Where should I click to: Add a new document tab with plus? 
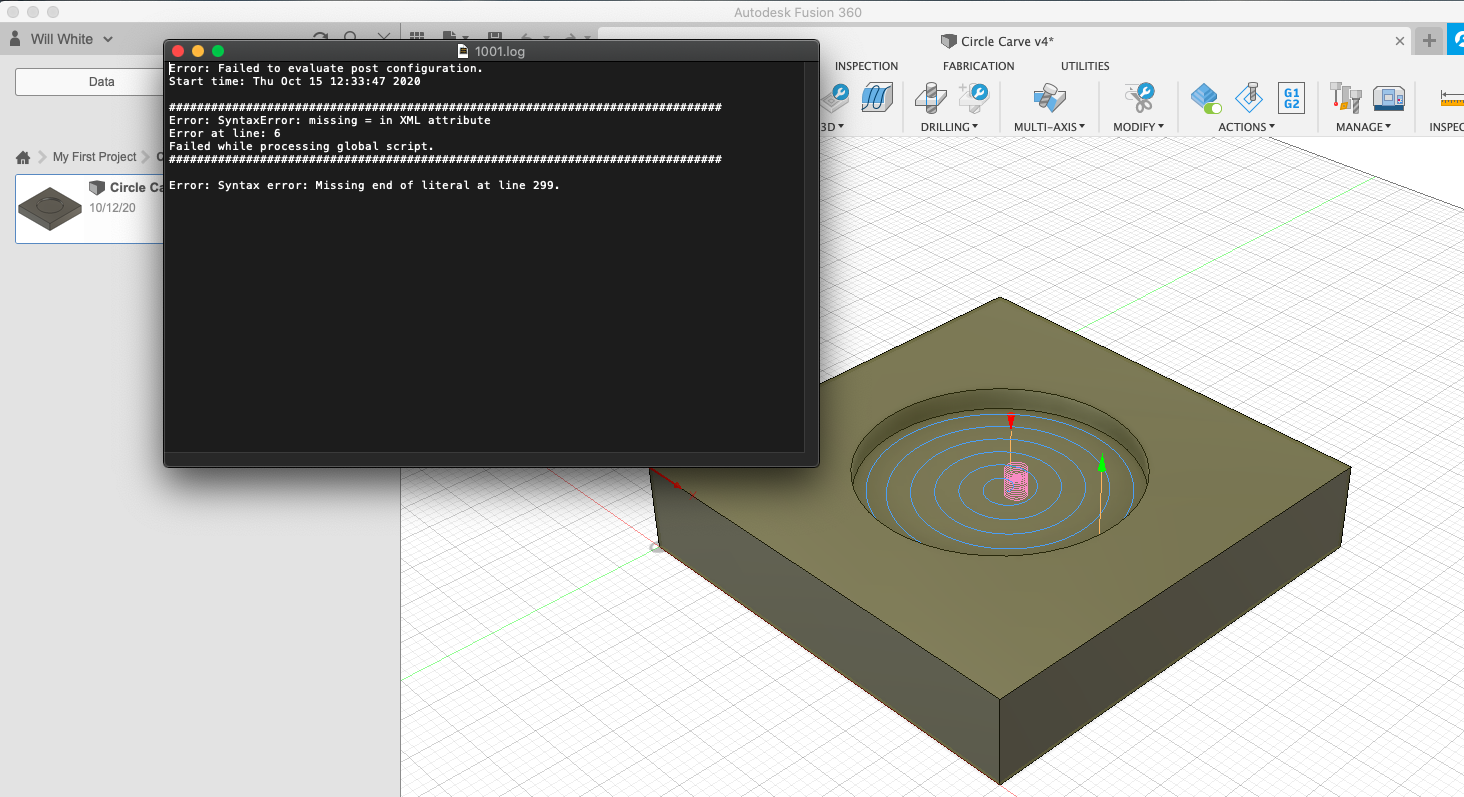[1429, 41]
